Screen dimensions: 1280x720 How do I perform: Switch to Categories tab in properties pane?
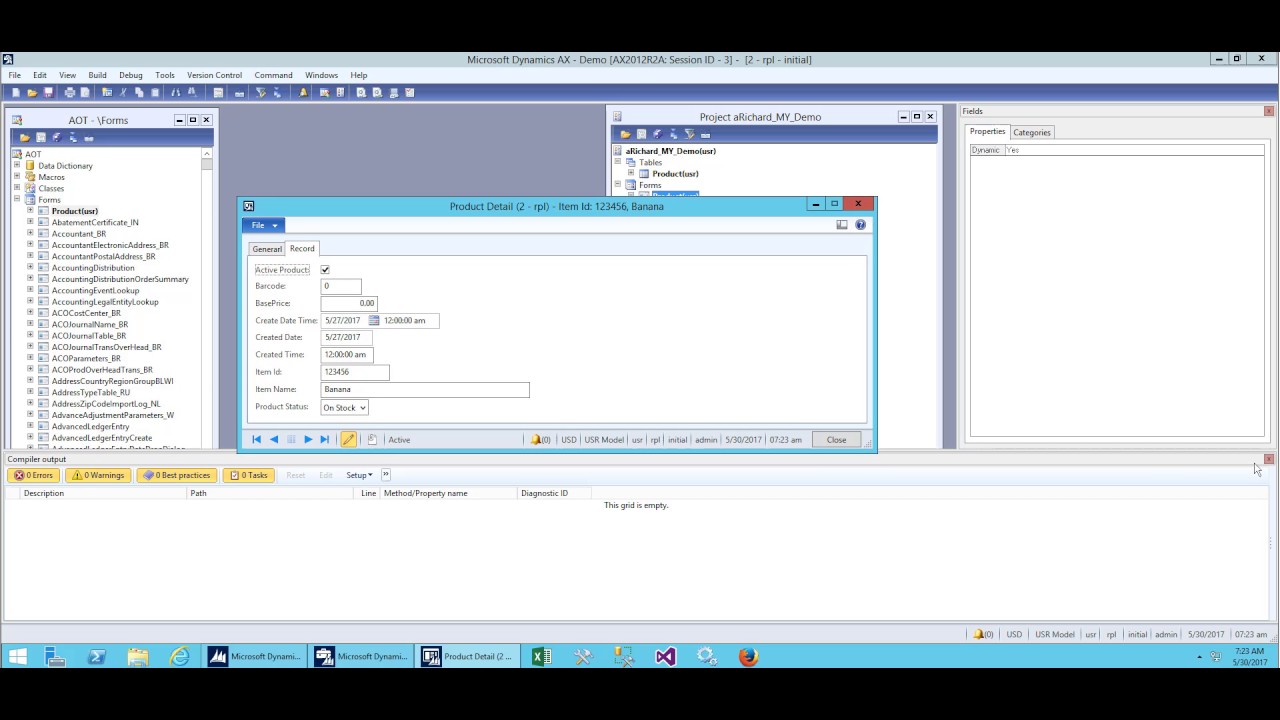pos(1032,132)
